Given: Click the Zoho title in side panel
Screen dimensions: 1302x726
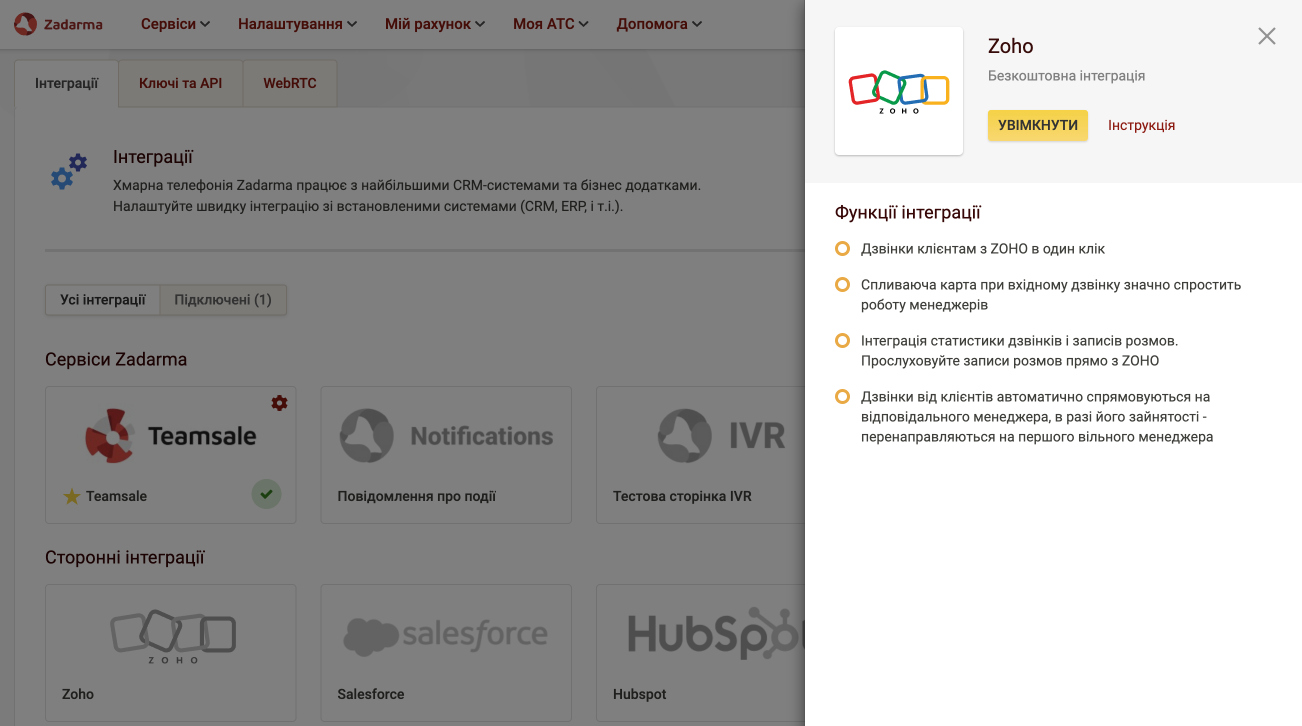Looking at the screenshot, I should coord(1010,47).
